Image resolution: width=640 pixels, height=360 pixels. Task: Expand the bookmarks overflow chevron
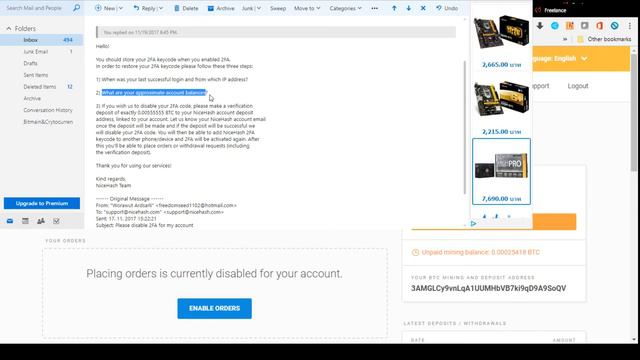click(565, 39)
